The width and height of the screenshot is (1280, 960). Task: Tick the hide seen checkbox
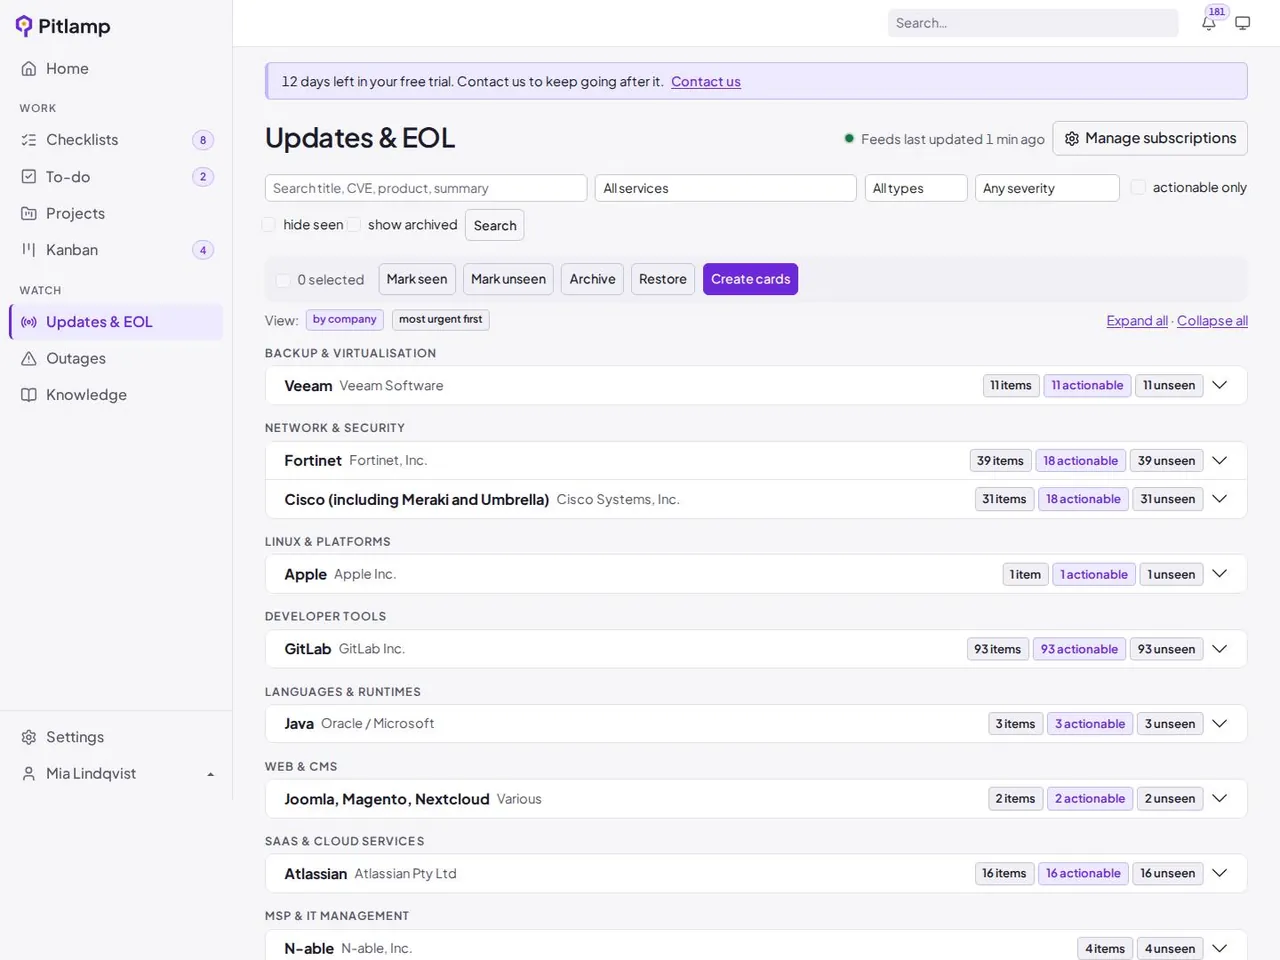tap(268, 225)
